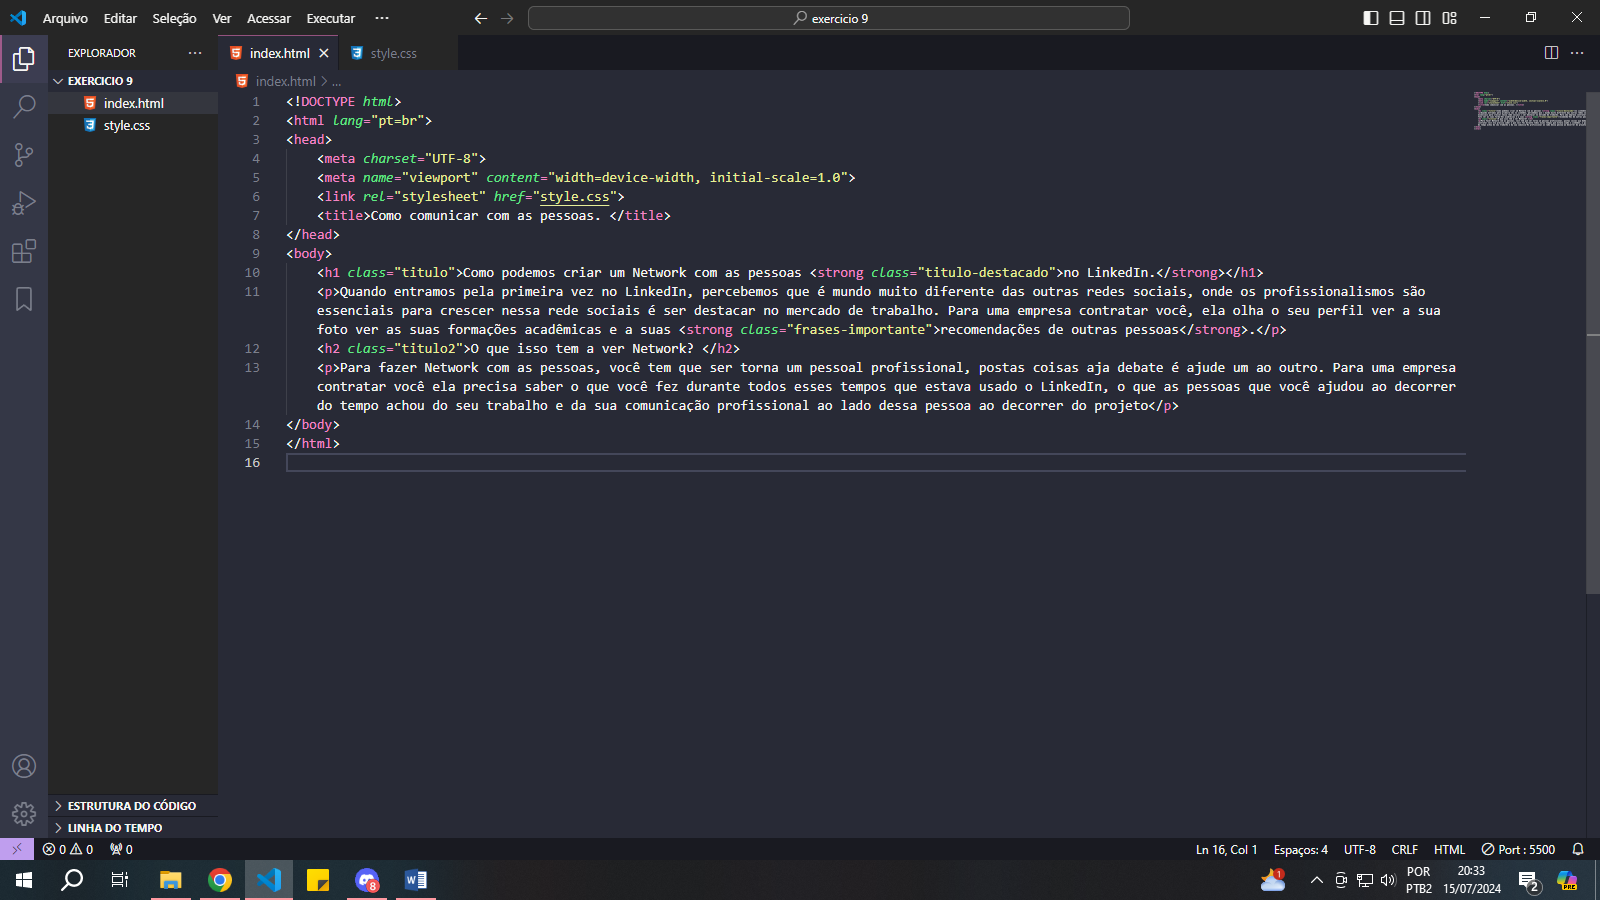
Task: Open editor more actions ellipsis
Action: 1577,53
